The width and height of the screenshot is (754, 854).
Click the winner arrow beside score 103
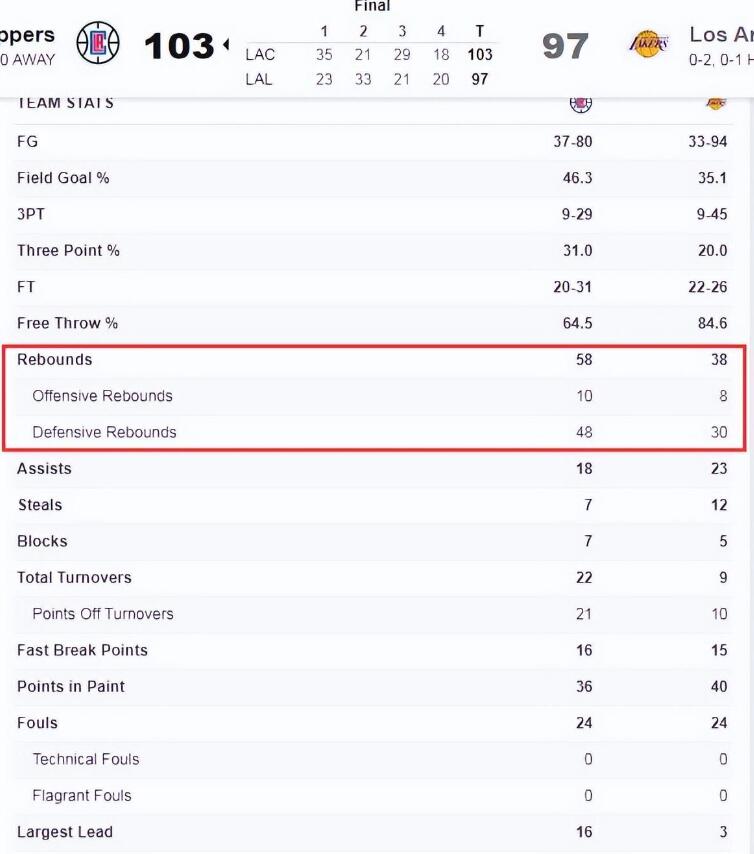[x=225, y=45]
